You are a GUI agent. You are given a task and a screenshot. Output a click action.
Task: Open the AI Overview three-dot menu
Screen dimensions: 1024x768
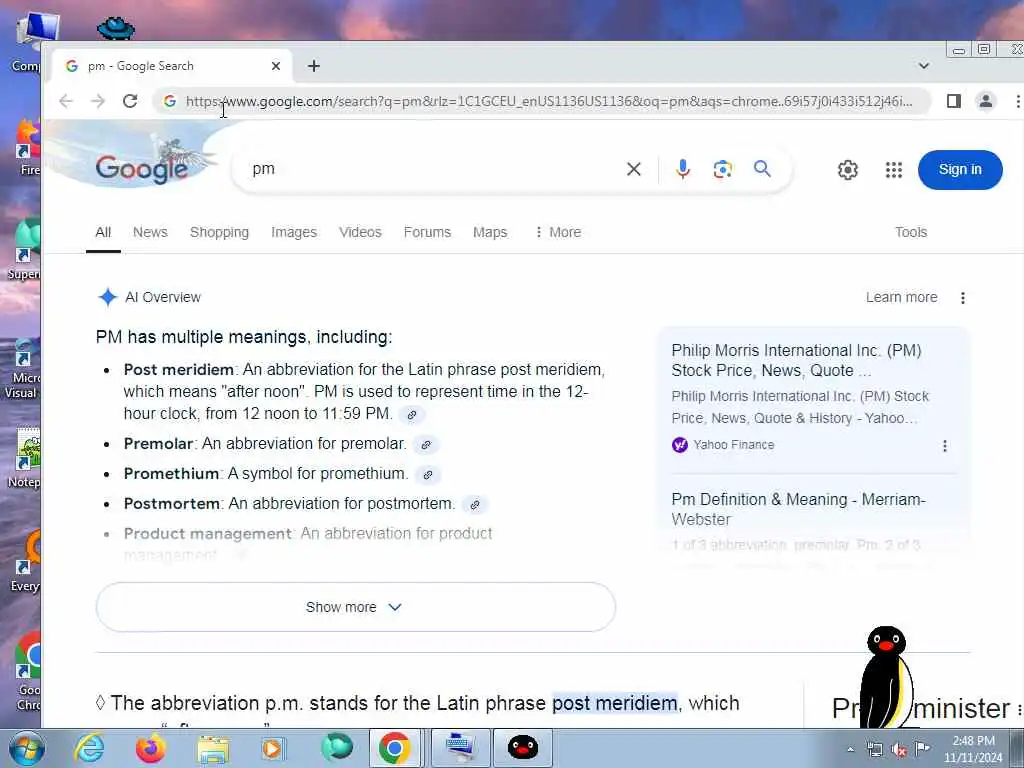coord(963,298)
